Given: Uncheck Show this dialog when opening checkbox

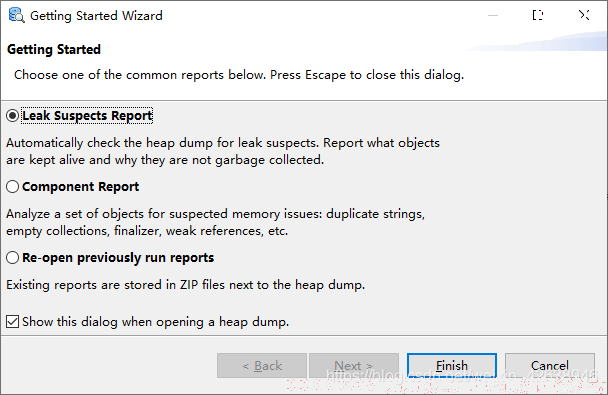Looking at the screenshot, I should (x=12, y=321).
